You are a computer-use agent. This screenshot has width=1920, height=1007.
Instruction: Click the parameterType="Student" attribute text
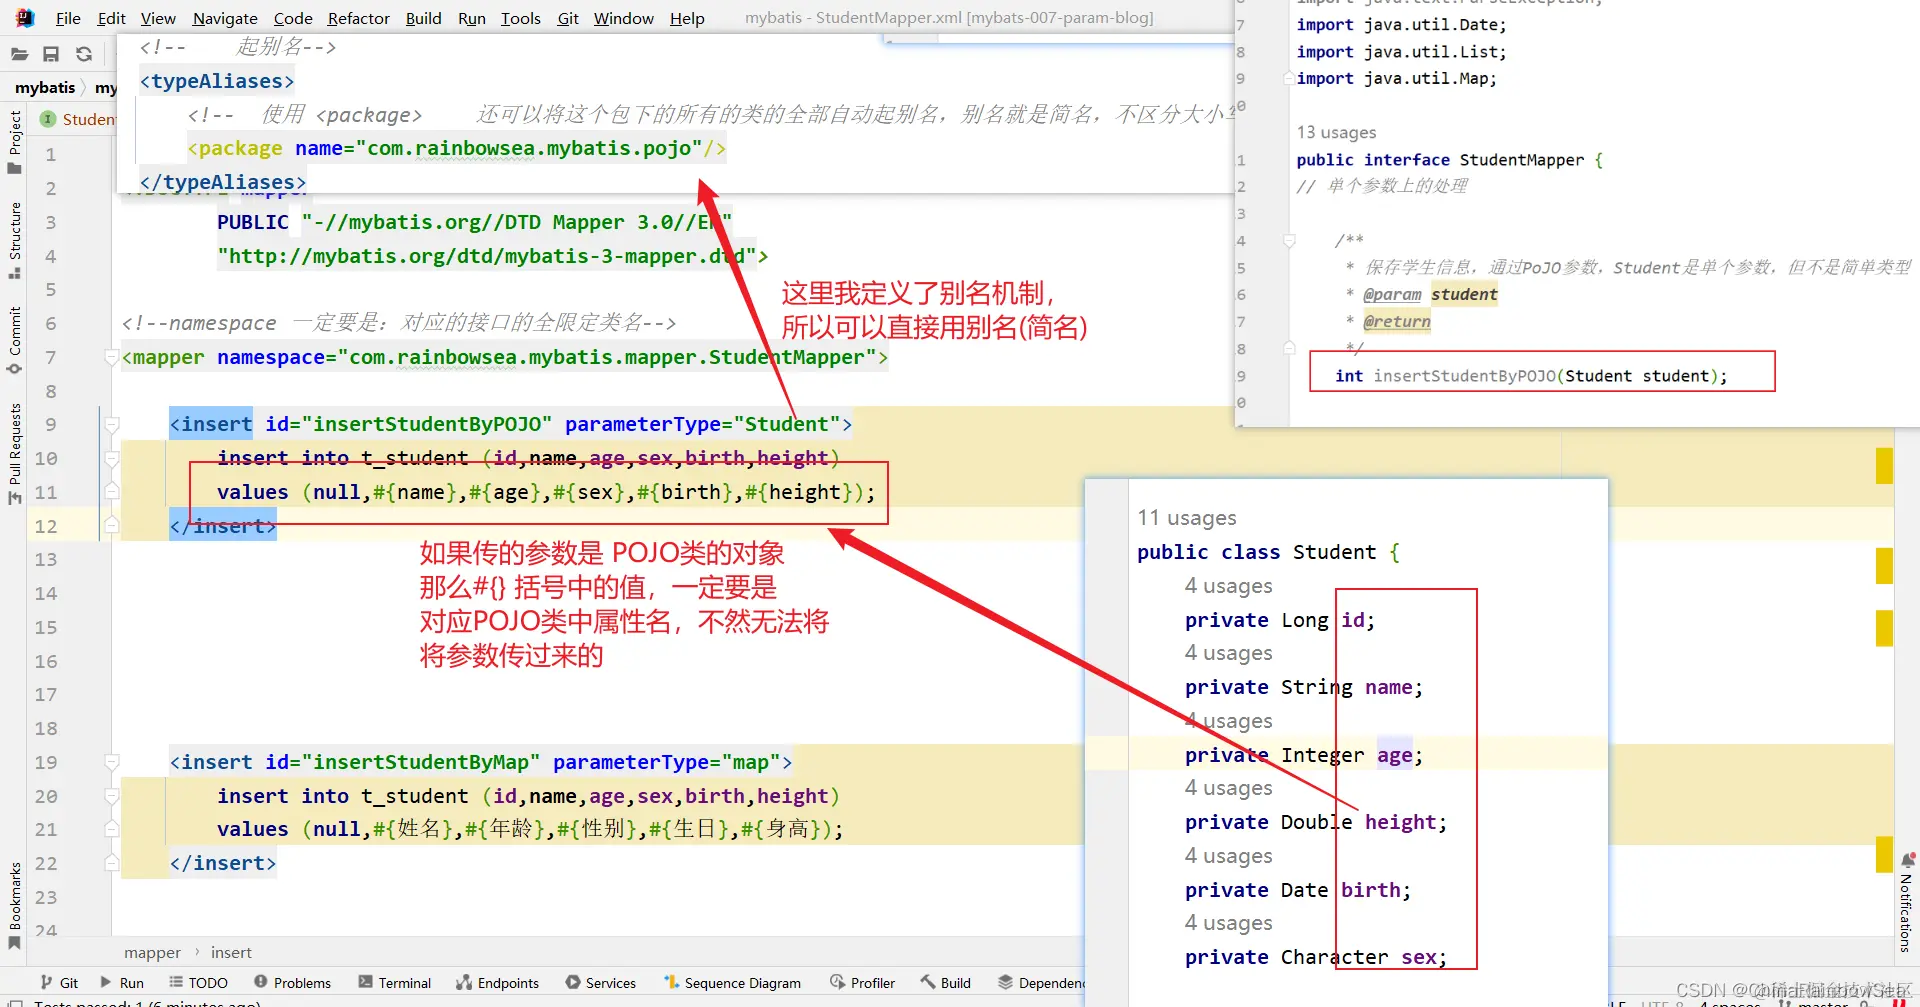[x=702, y=424]
